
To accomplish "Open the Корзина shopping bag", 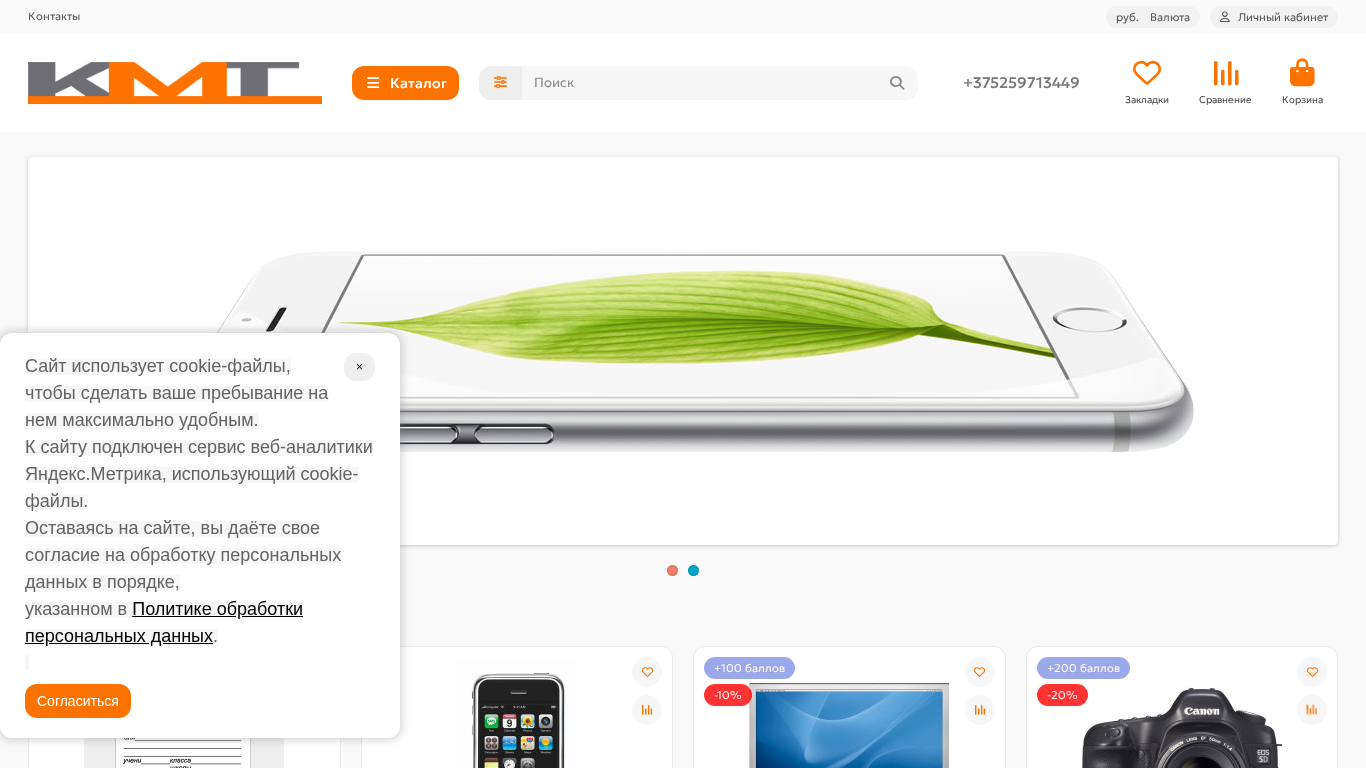I will [x=1302, y=73].
